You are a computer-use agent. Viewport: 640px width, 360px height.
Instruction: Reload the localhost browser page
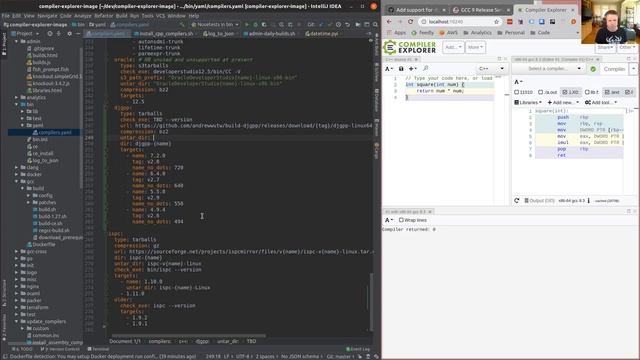tap(410, 22)
